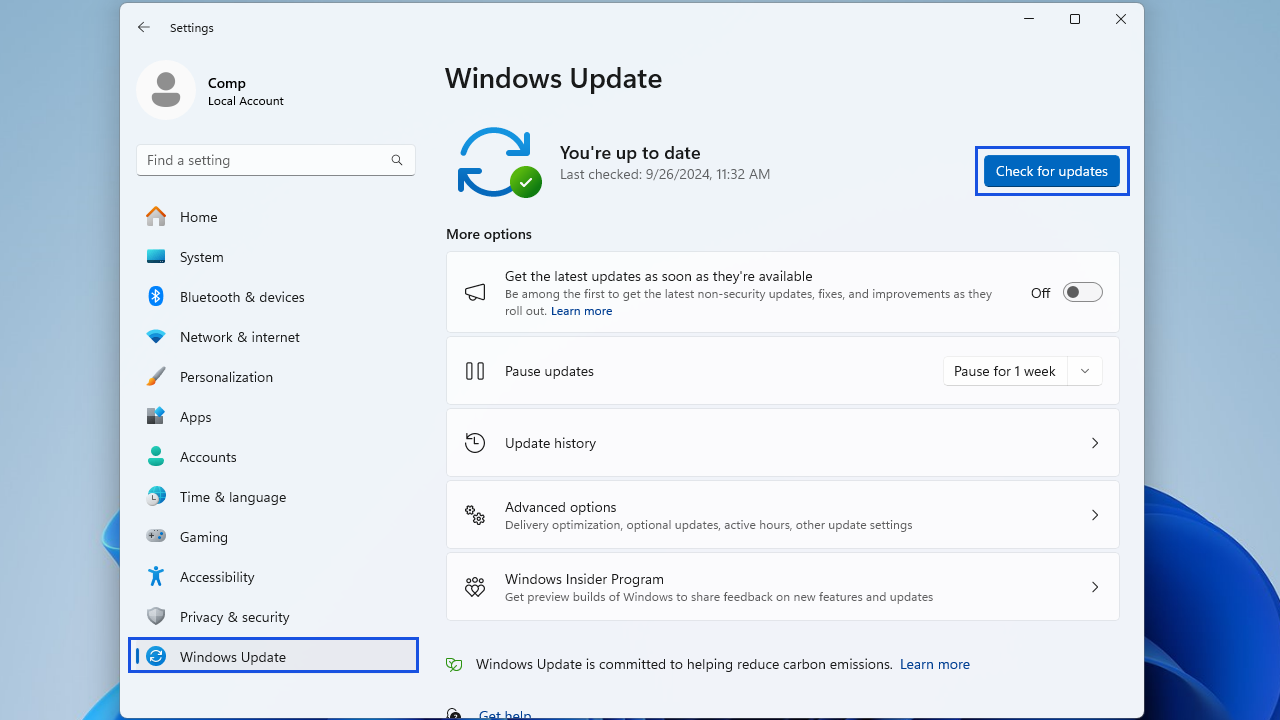Click the megaphone icon for latest updates

475,292
